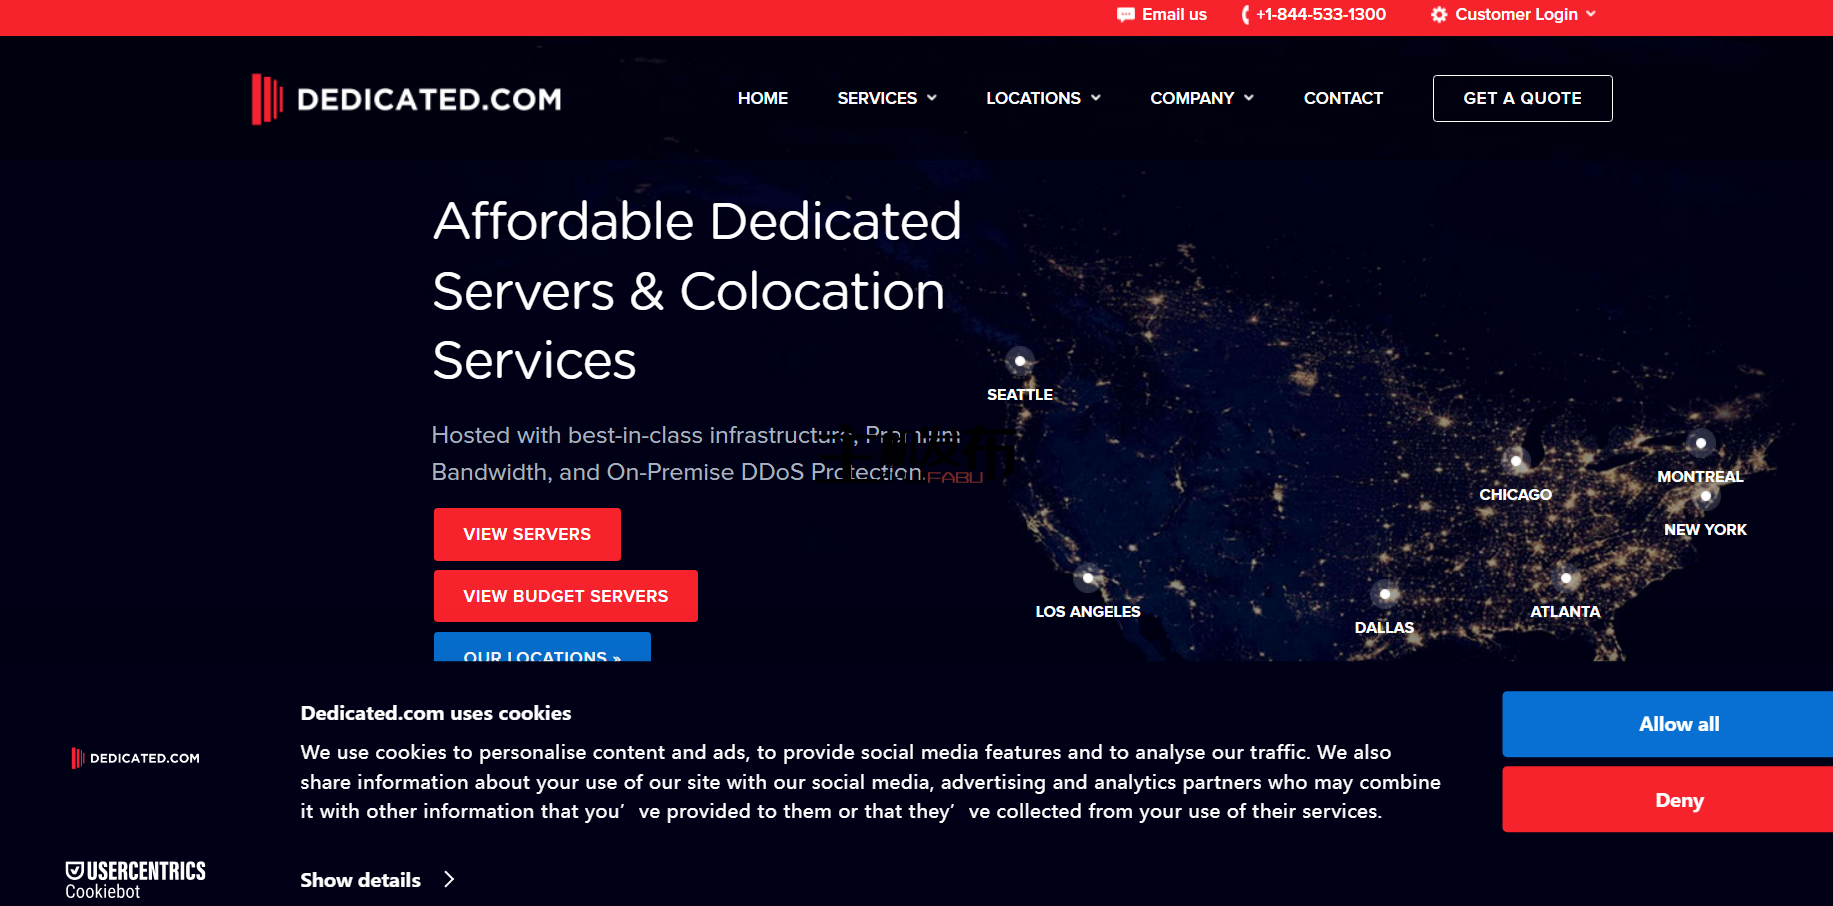
Task: Open the Services dropdown menu
Action: pyautogui.click(x=886, y=98)
